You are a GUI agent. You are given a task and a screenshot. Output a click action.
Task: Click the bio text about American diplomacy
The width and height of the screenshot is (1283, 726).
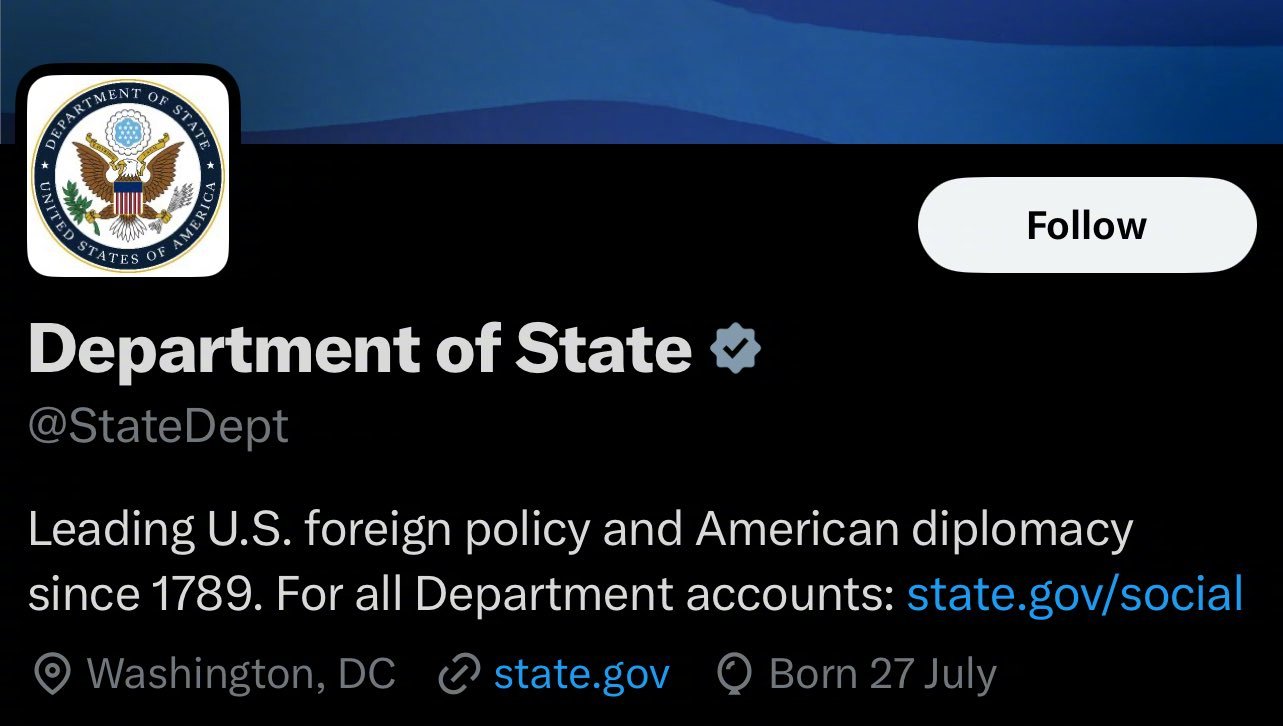(x=635, y=562)
